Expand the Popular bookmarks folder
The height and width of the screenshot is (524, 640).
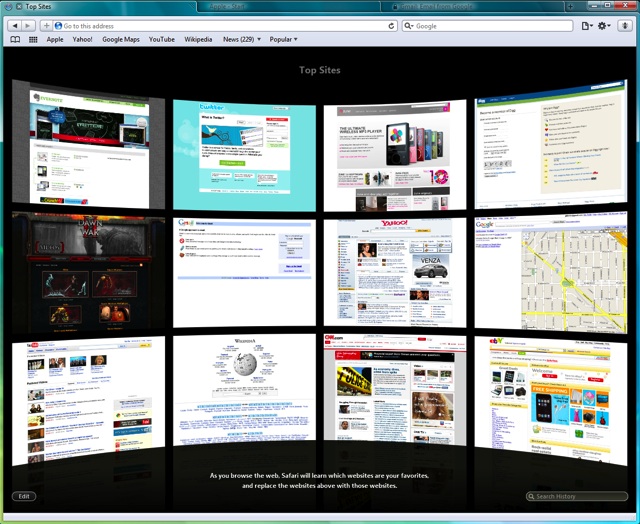(x=283, y=40)
